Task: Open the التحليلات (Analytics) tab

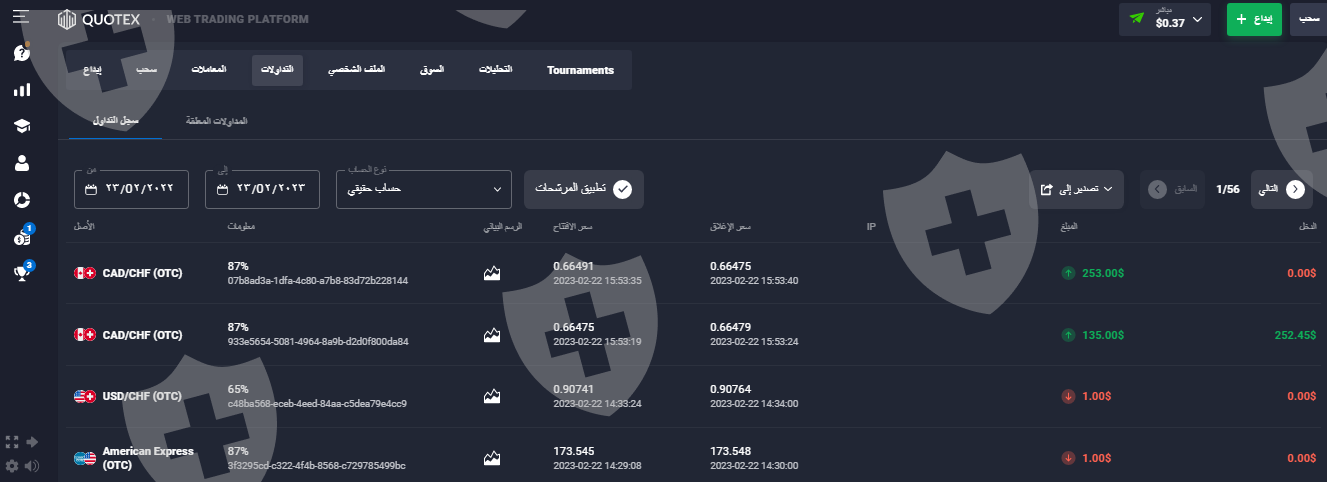Action: [496, 69]
